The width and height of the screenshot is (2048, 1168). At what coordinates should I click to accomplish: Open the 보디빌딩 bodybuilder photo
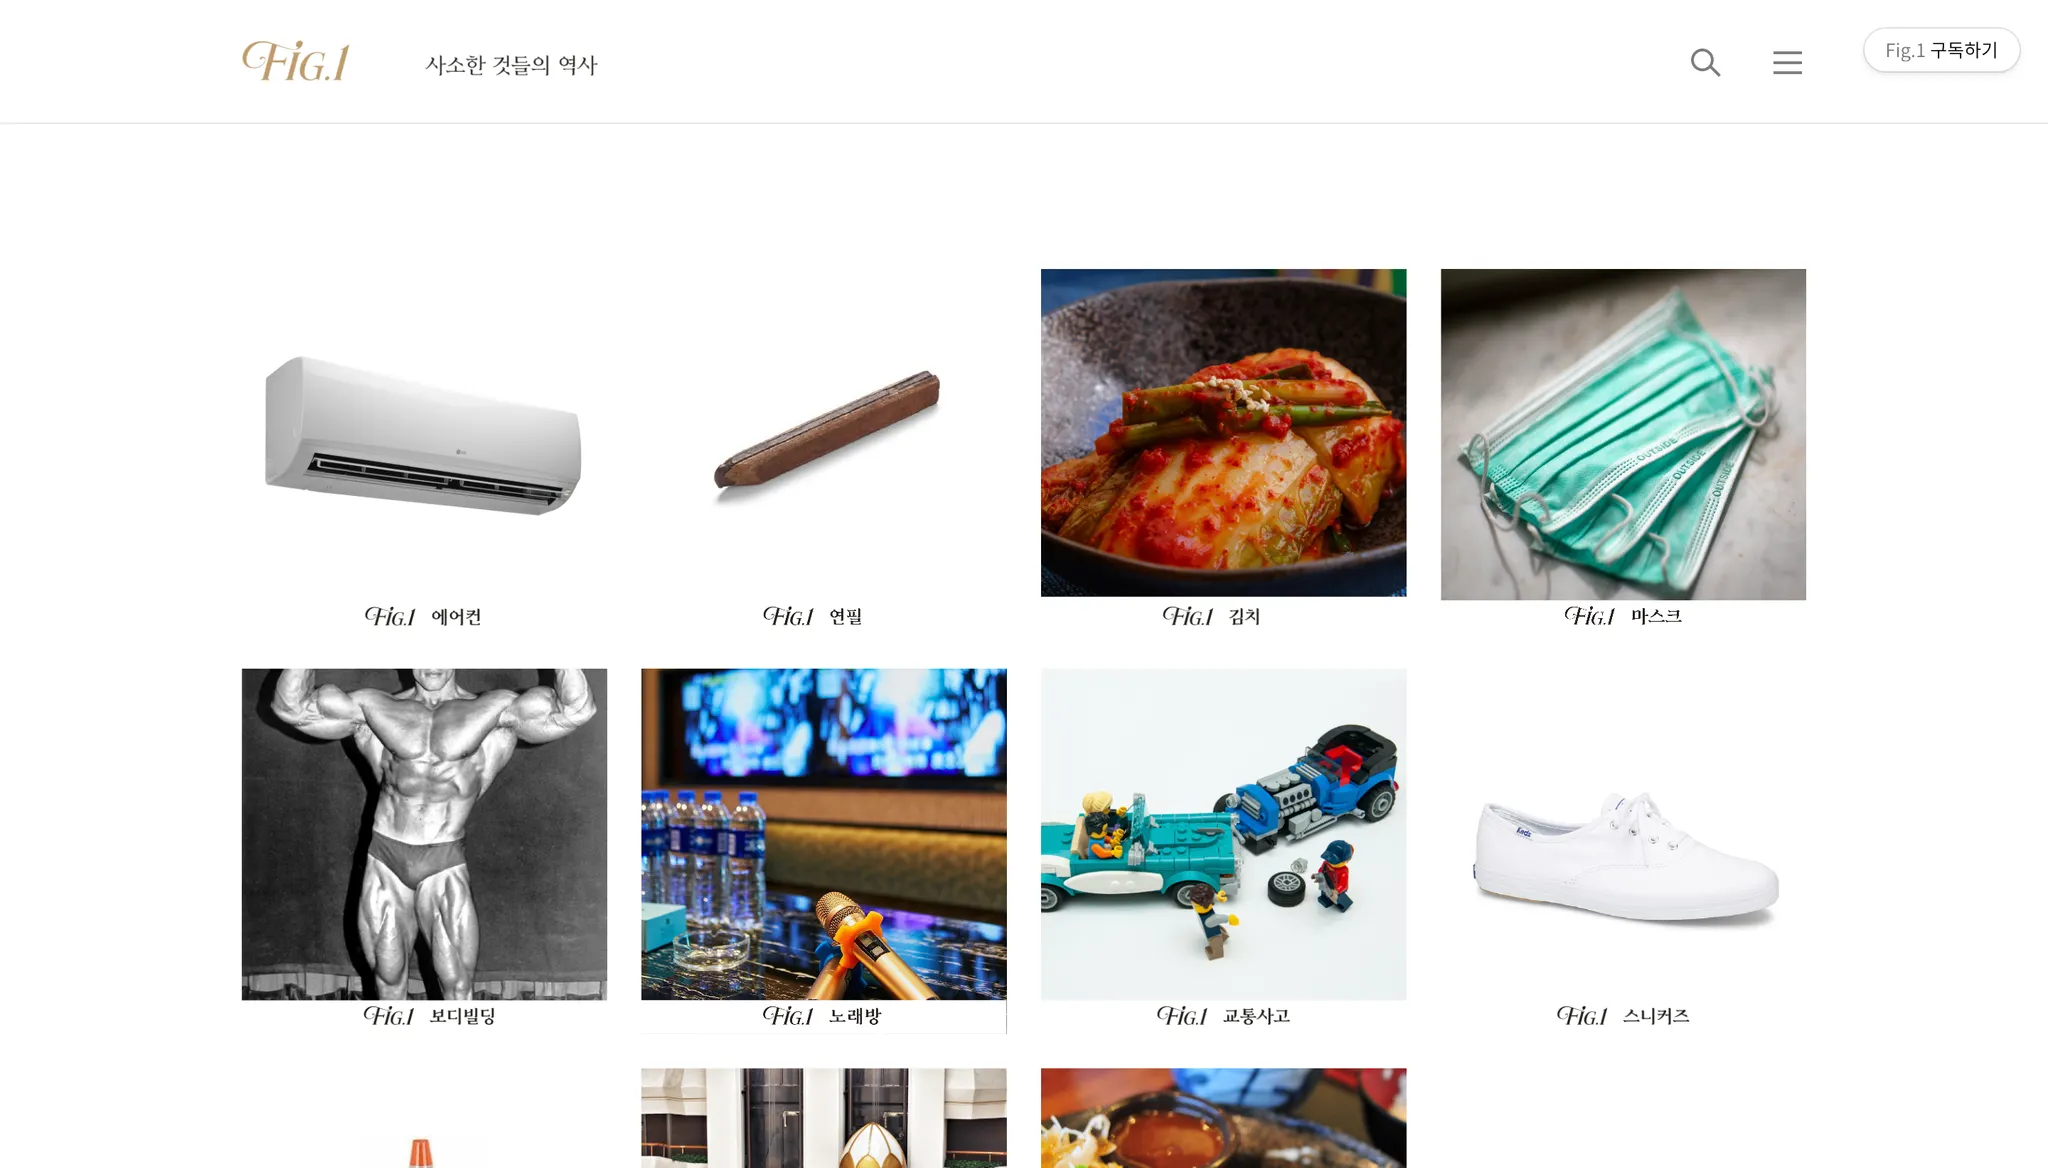[x=424, y=834]
